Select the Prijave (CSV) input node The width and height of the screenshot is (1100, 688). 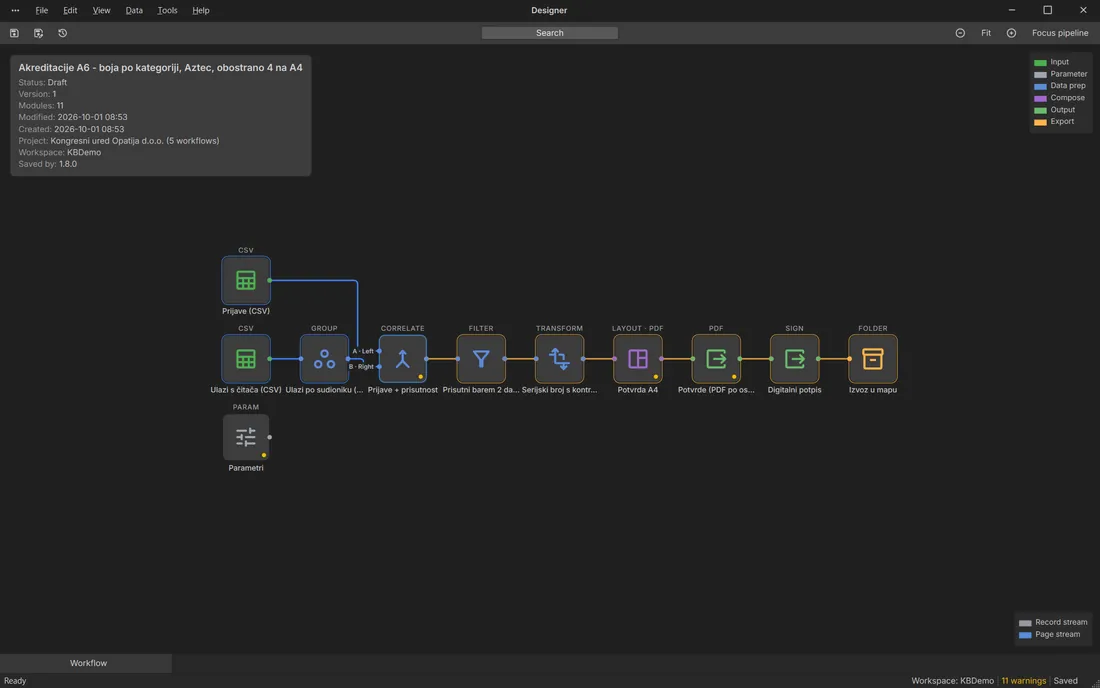pos(246,281)
